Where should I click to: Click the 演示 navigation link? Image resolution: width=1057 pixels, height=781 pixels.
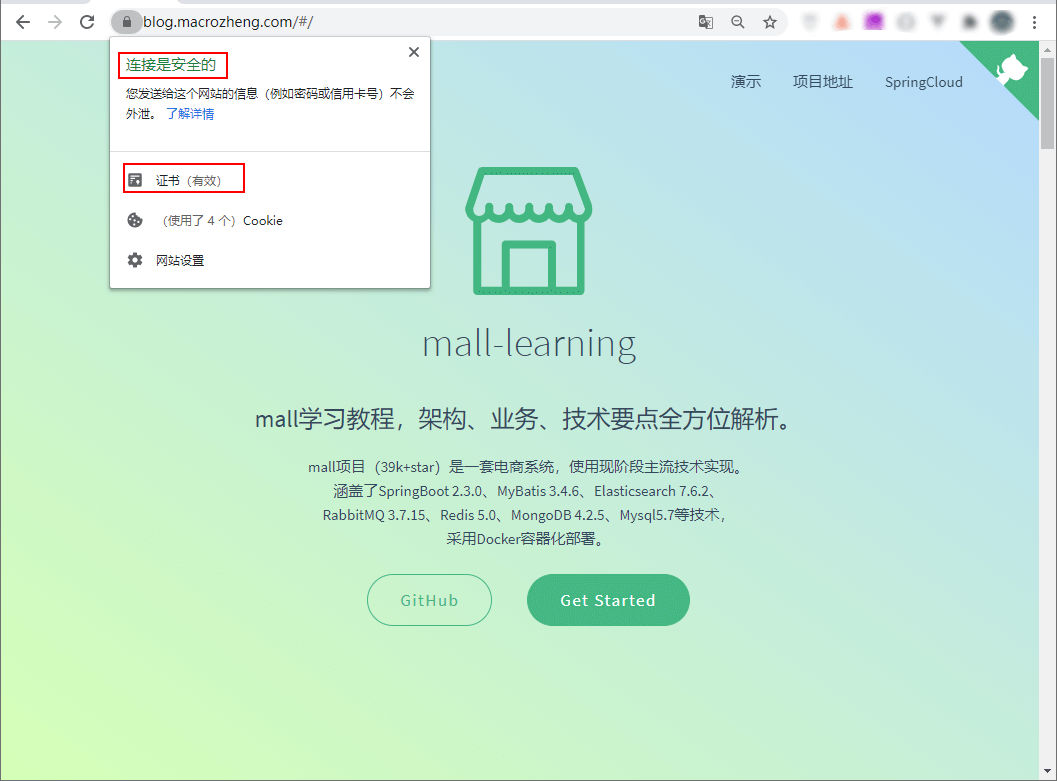click(746, 82)
